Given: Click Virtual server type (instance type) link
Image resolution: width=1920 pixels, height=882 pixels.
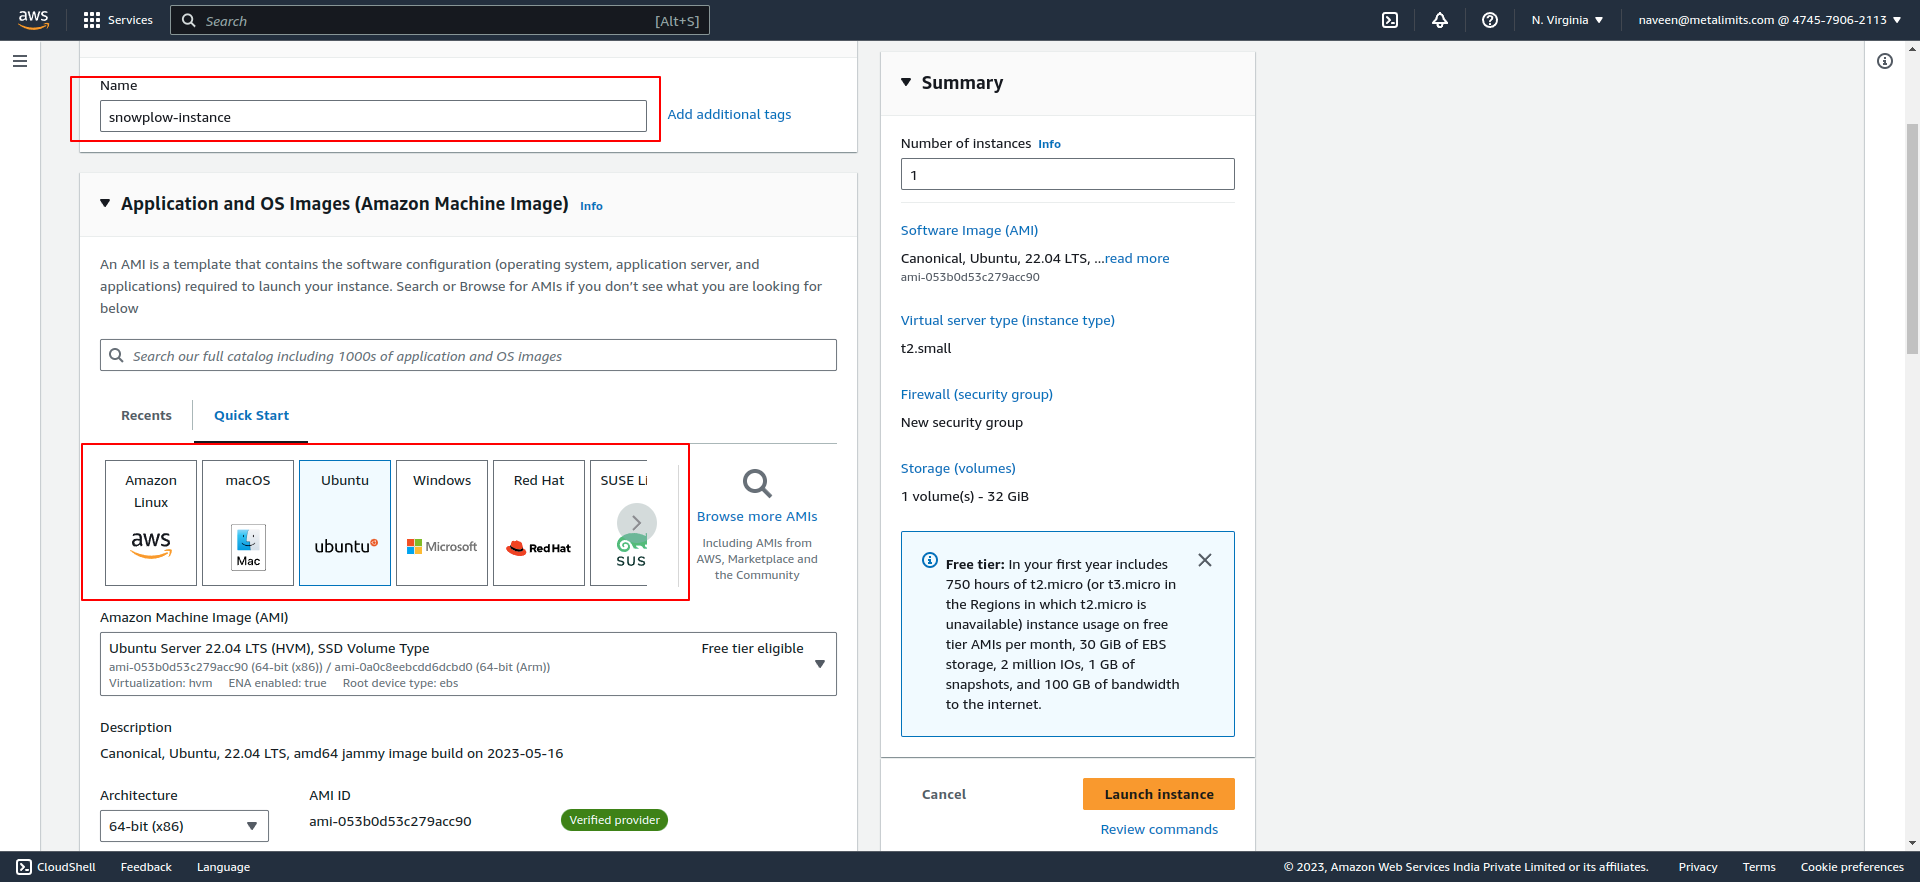Looking at the screenshot, I should [1007, 320].
